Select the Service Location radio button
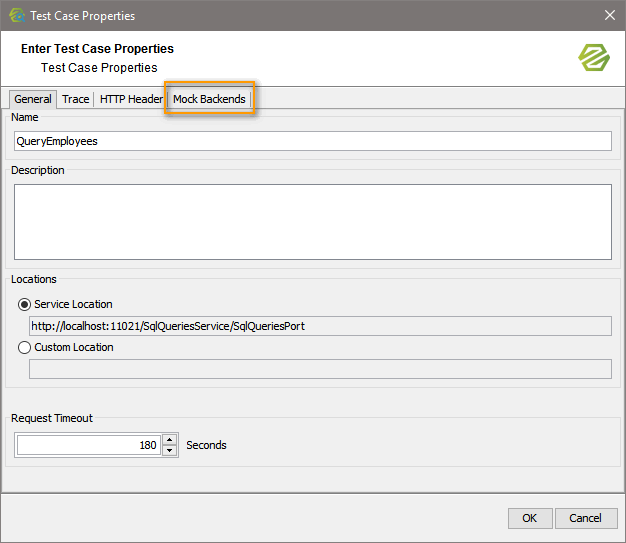 click(24, 304)
